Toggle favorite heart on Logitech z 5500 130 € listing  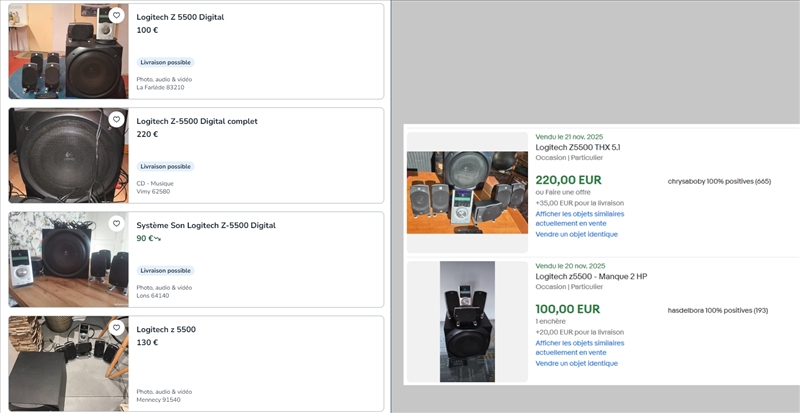pos(116,328)
